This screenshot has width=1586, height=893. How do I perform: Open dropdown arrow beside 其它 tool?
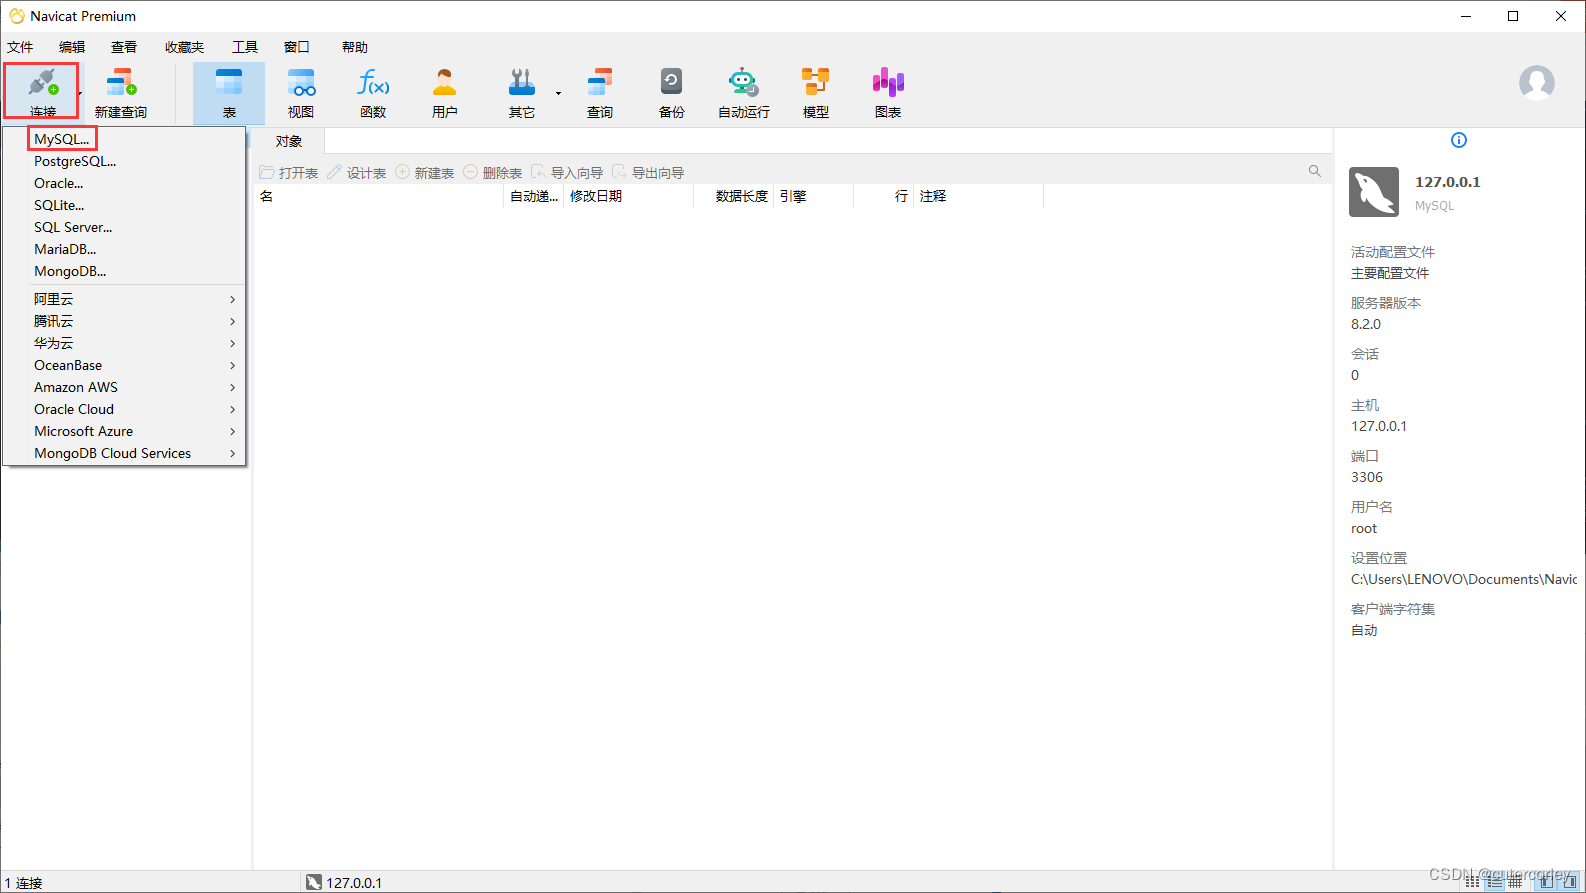pos(558,93)
